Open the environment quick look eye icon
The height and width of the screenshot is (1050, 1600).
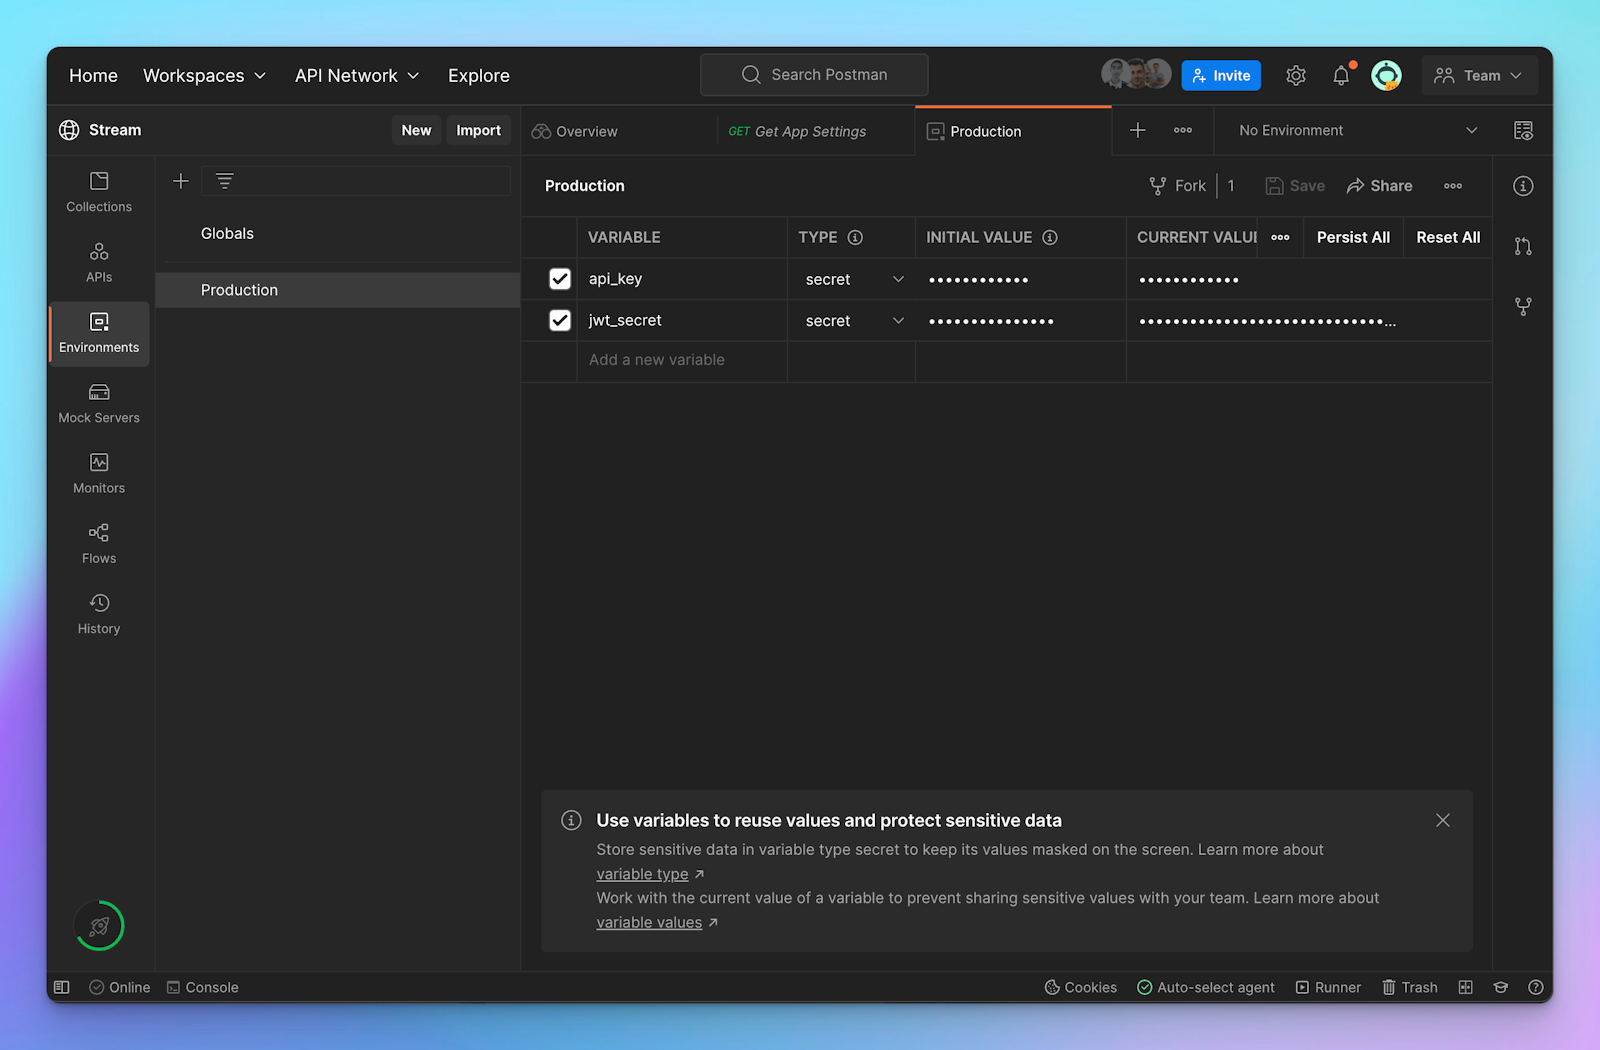pos(1524,130)
